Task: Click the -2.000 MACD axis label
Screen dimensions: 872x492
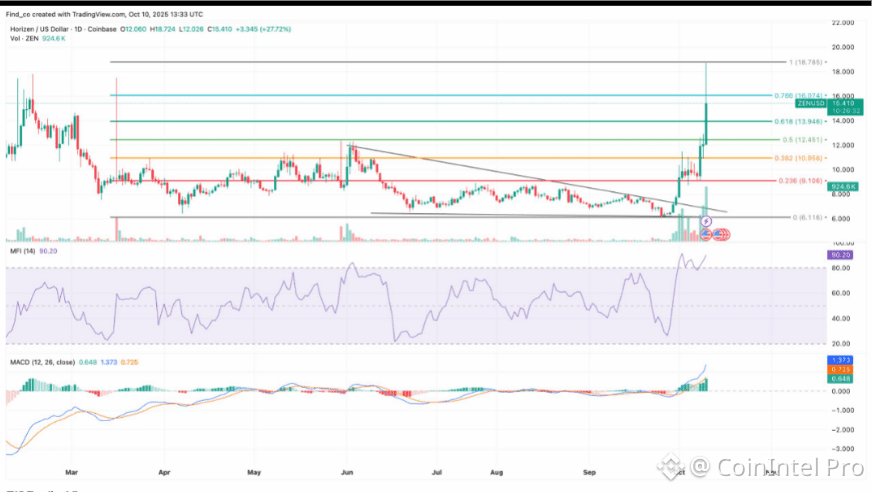Action: 843,430
